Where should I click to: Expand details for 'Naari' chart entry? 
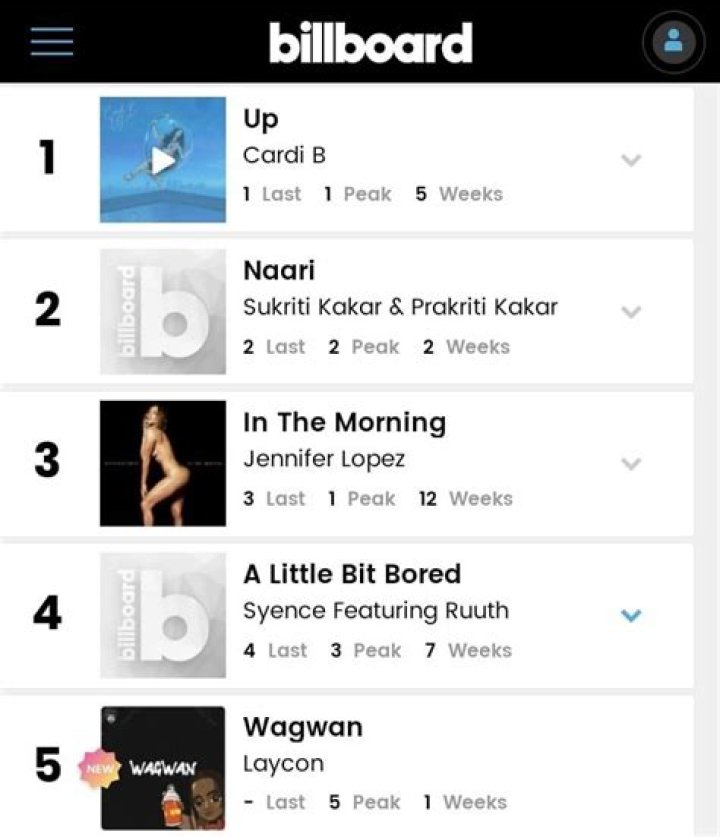pos(631,311)
